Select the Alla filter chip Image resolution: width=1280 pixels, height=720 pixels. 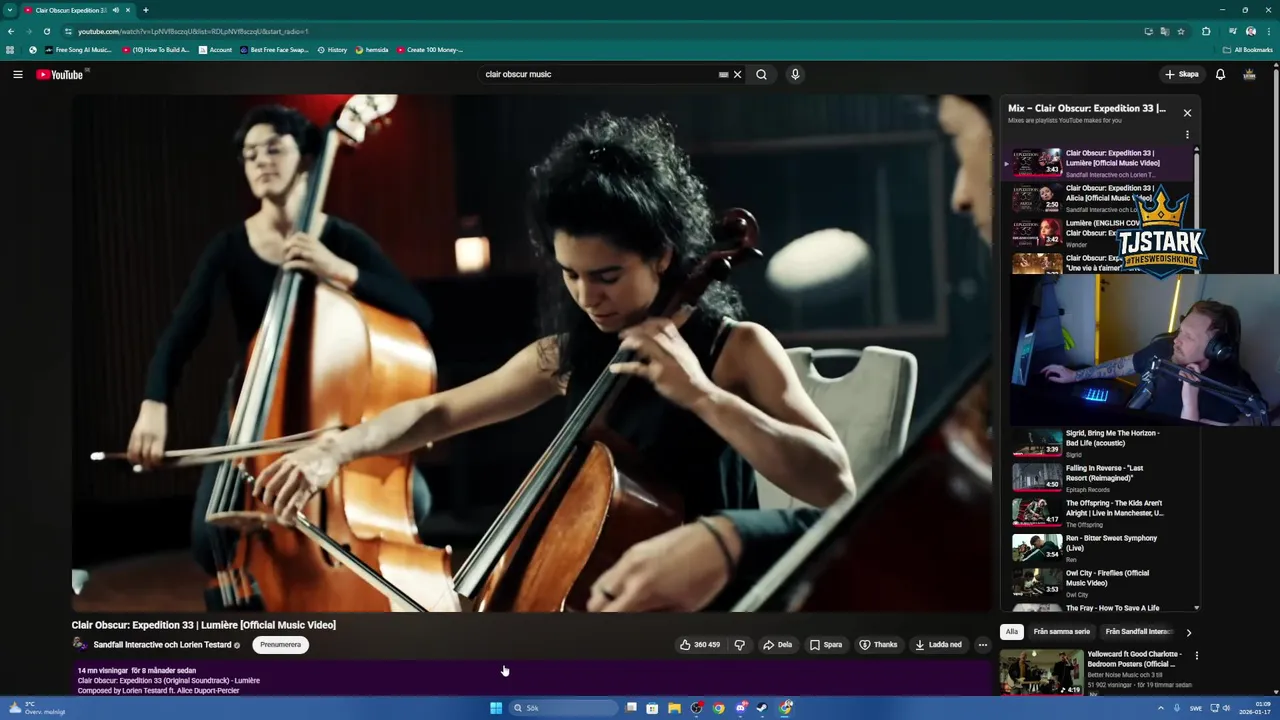[x=1012, y=632]
